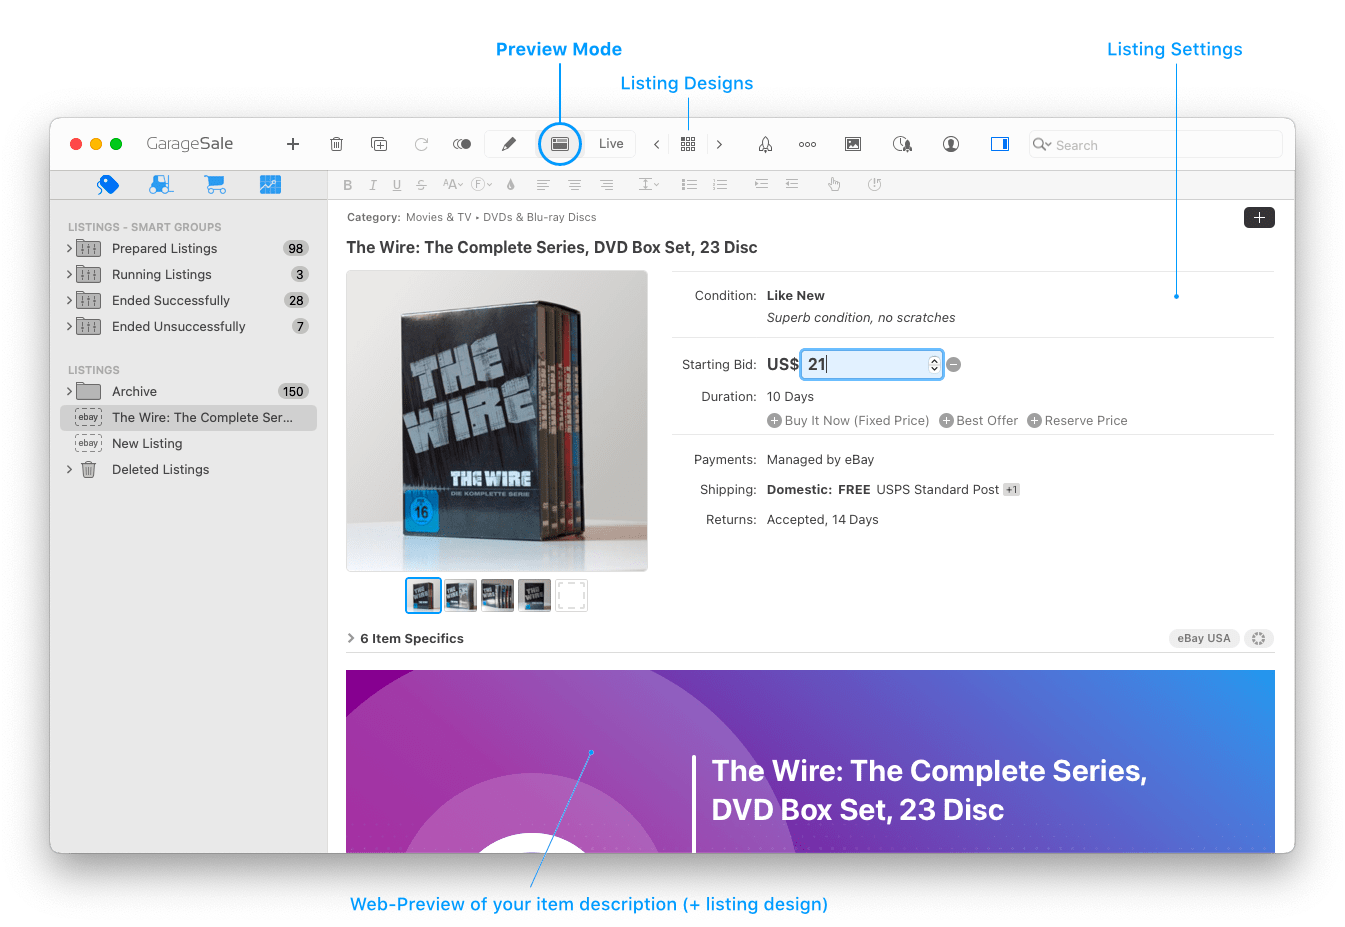Select the second DVD box photo thumbnail

pos(460,595)
